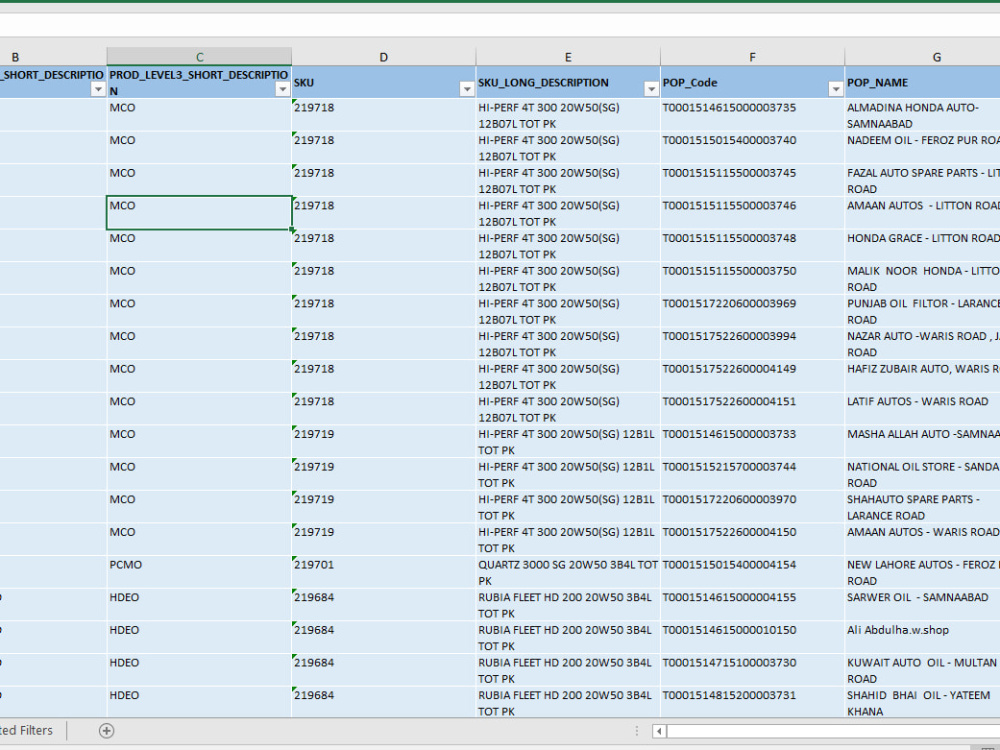Click POP code T000151752260004149
1000x750 pixels.
[752, 376]
